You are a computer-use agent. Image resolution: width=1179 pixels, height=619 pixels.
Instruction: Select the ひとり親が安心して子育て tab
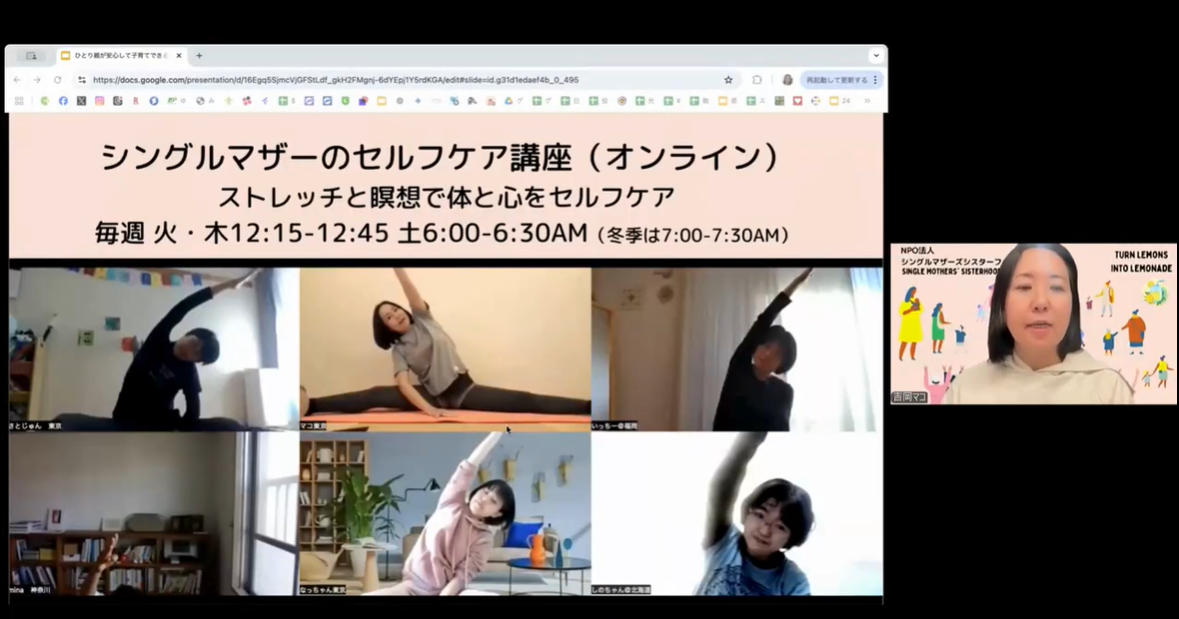point(120,56)
